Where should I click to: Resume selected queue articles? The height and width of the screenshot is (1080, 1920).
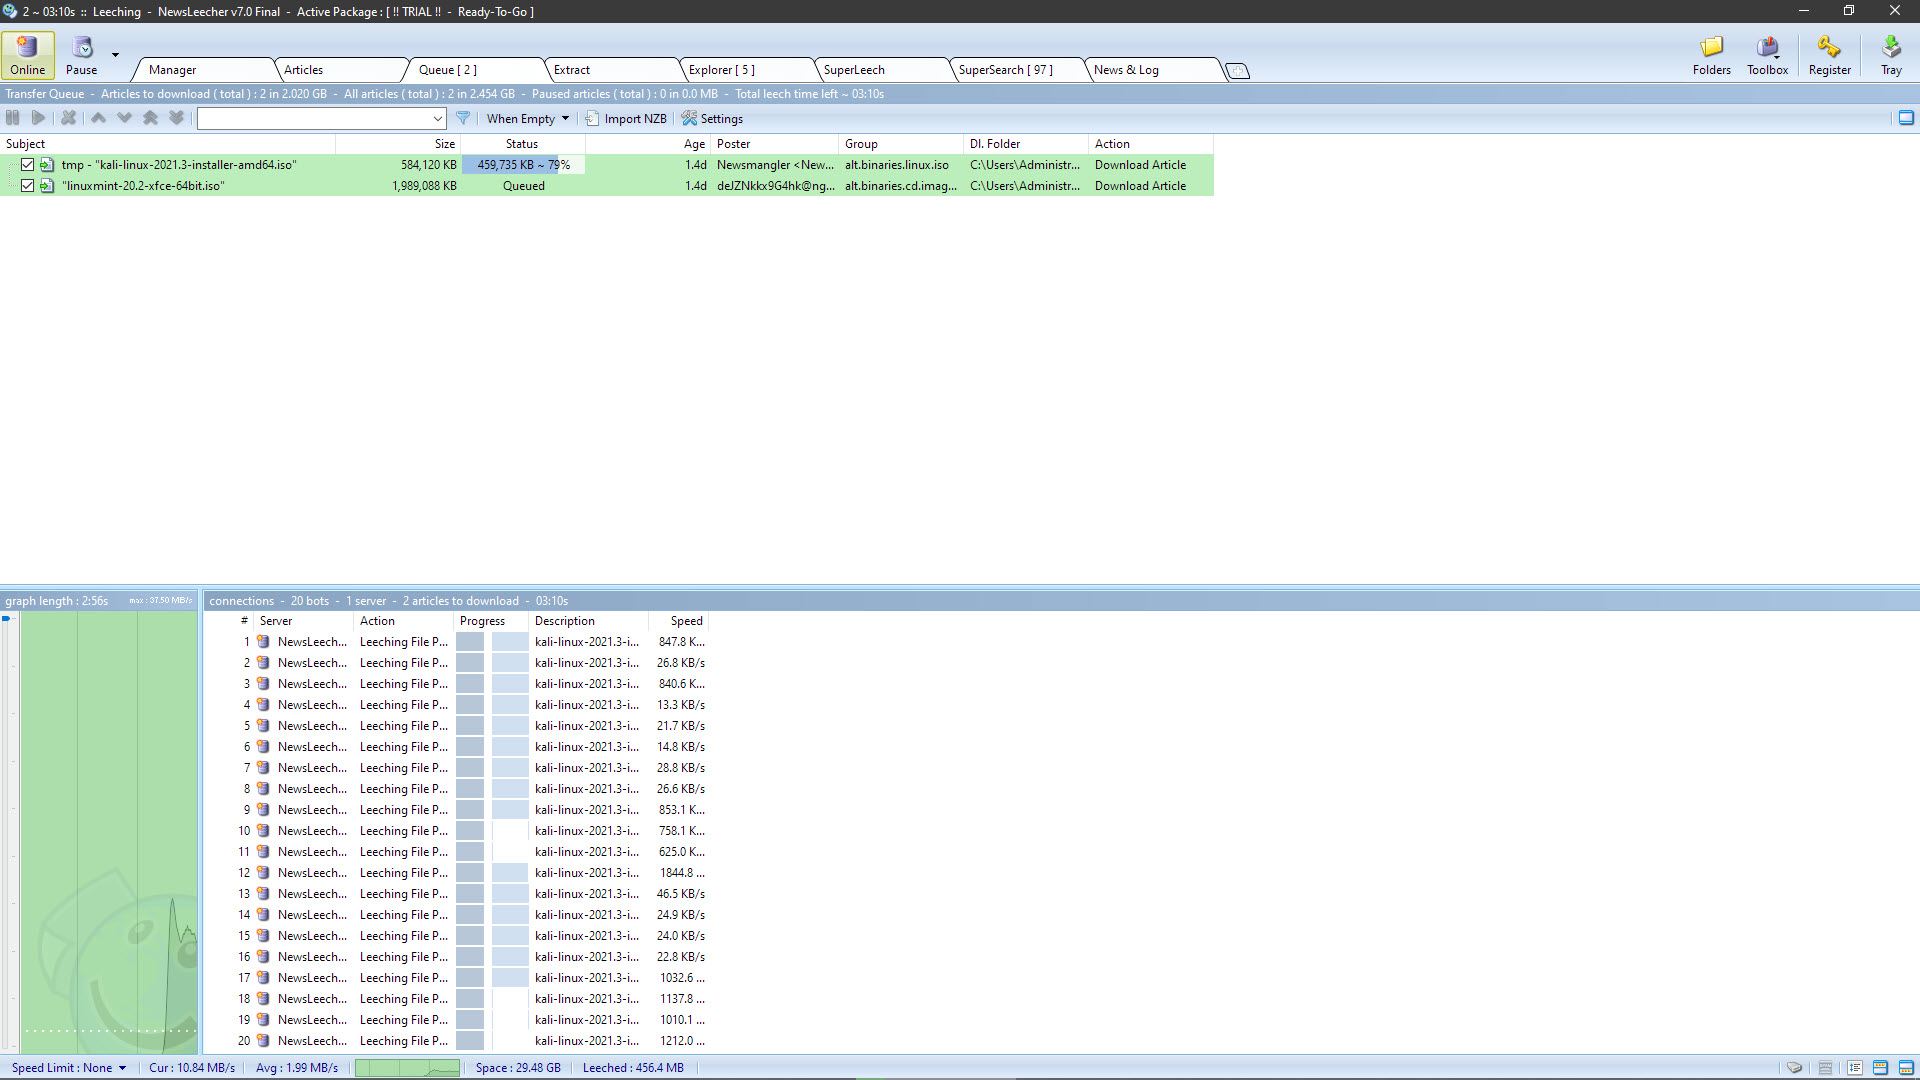(38, 118)
